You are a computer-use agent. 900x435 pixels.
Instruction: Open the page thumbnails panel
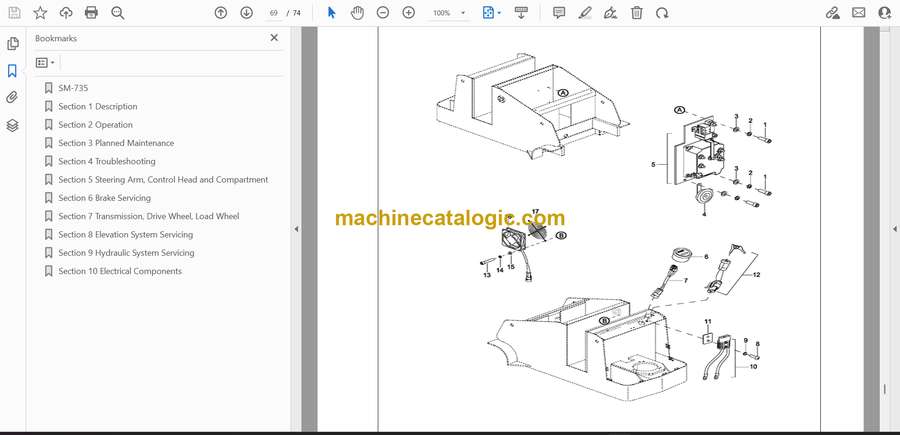tap(12, 44)
